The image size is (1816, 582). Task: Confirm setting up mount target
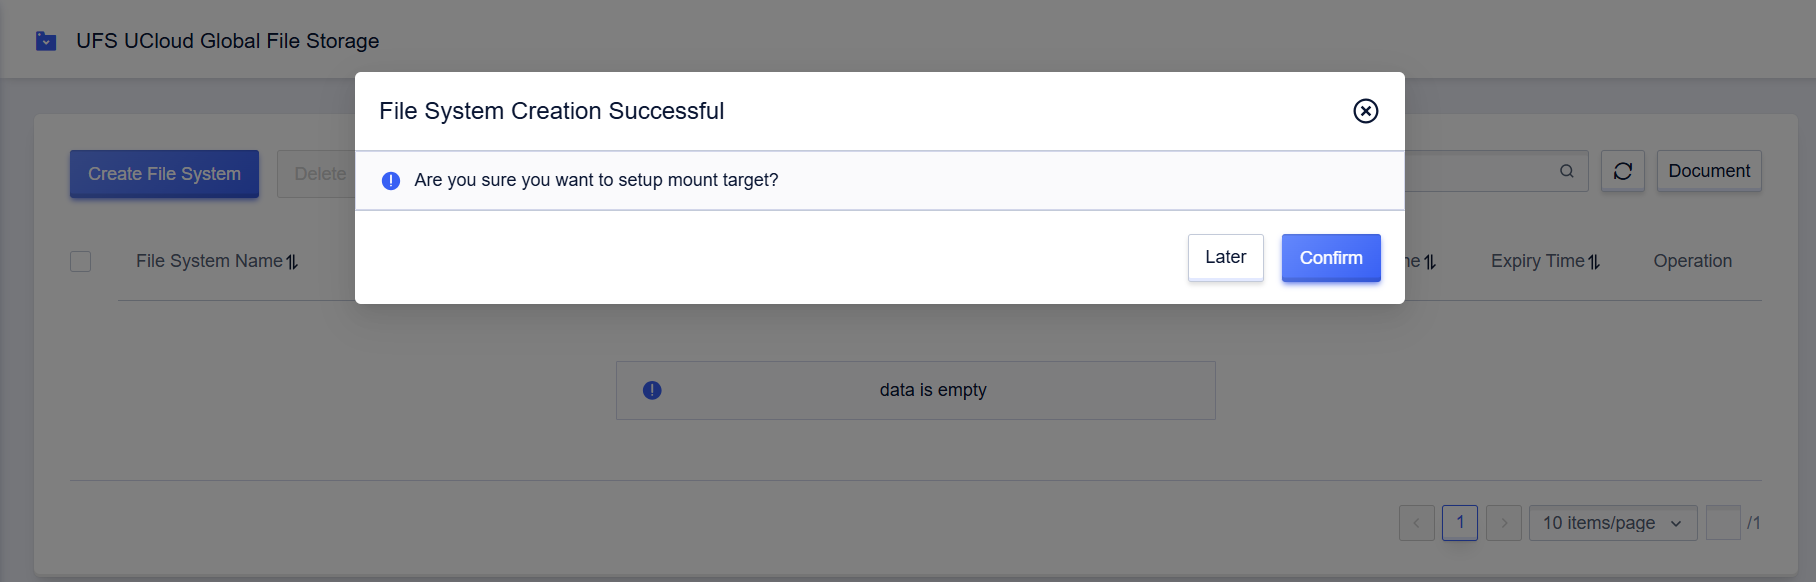pos(1330,258)
